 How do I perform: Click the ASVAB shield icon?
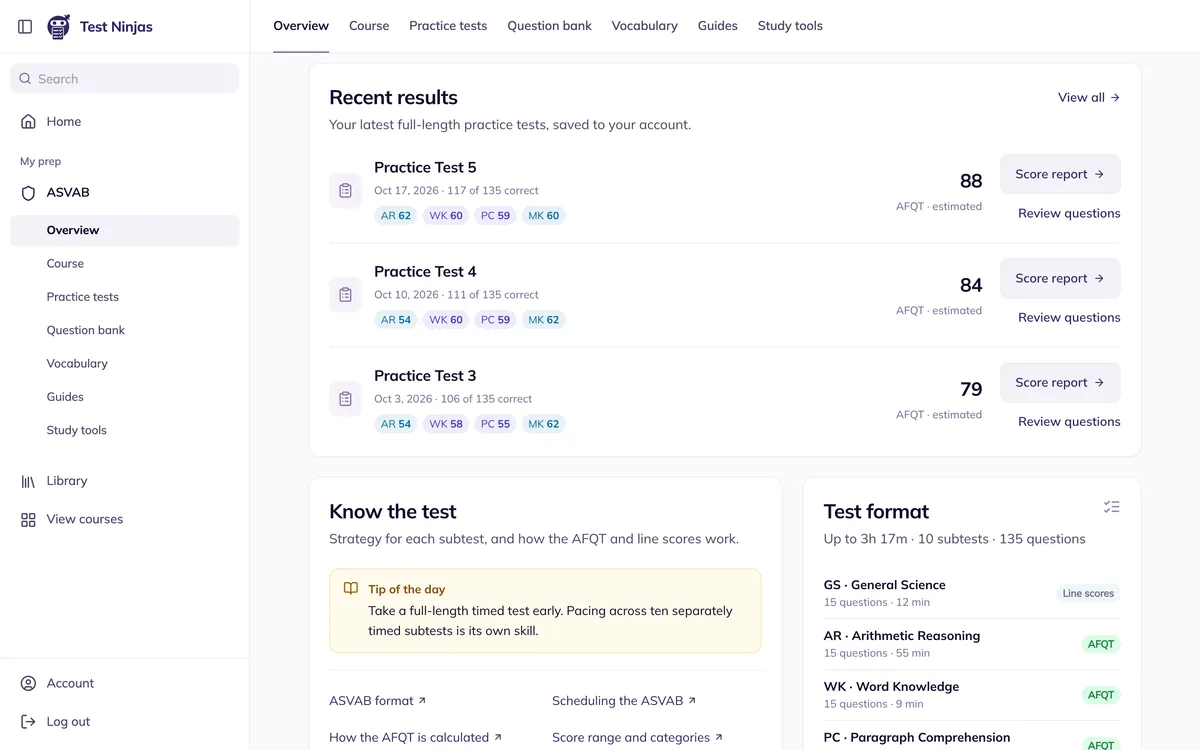pyautogui.click(x=28, y=193)
